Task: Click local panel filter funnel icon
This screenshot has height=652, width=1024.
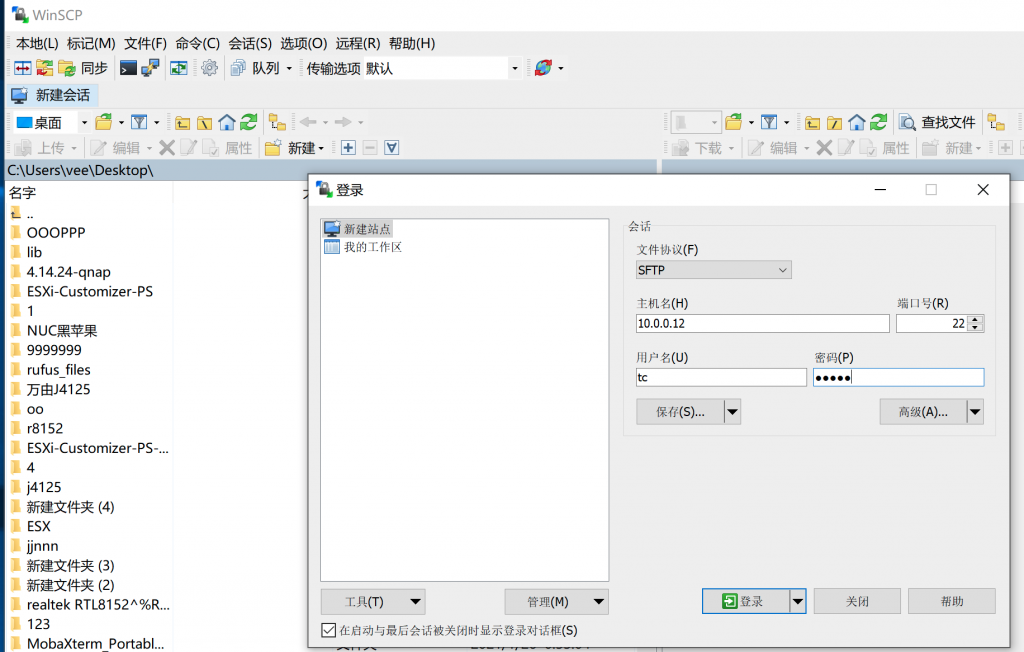Action: [x=139, y=122]
